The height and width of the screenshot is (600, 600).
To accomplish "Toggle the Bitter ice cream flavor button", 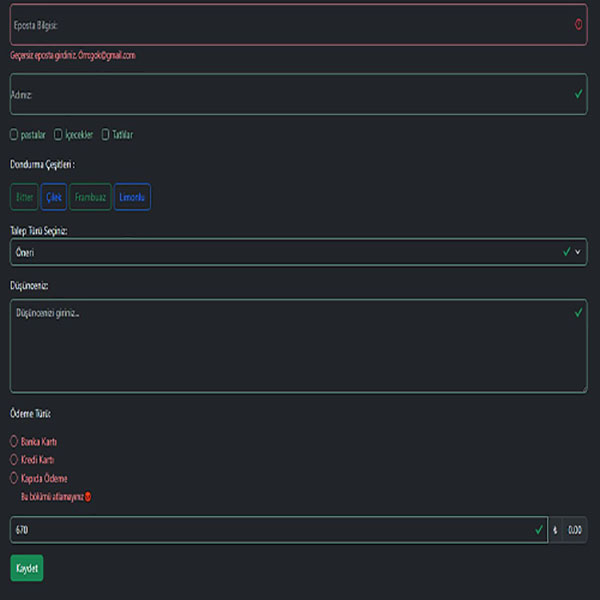I will pyautogui.click(x=24, y=198).
